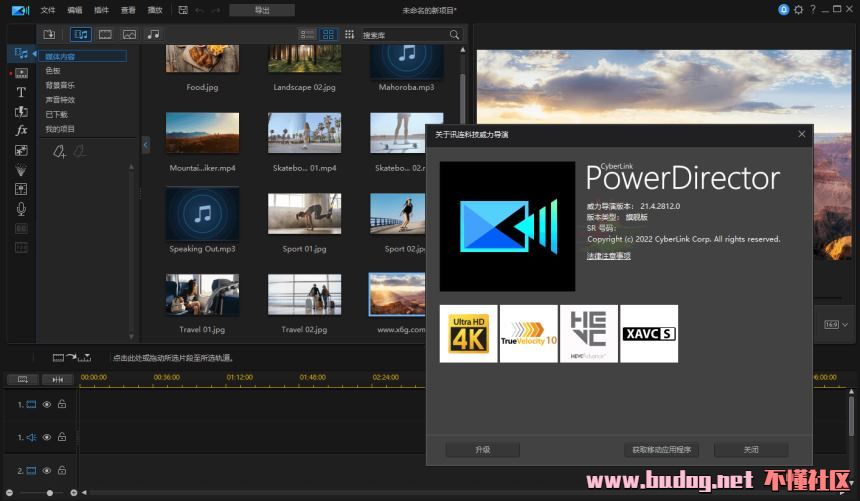Click the notification bell icon
The width and height of the screenshot is (860, 501).
(784, 9)
